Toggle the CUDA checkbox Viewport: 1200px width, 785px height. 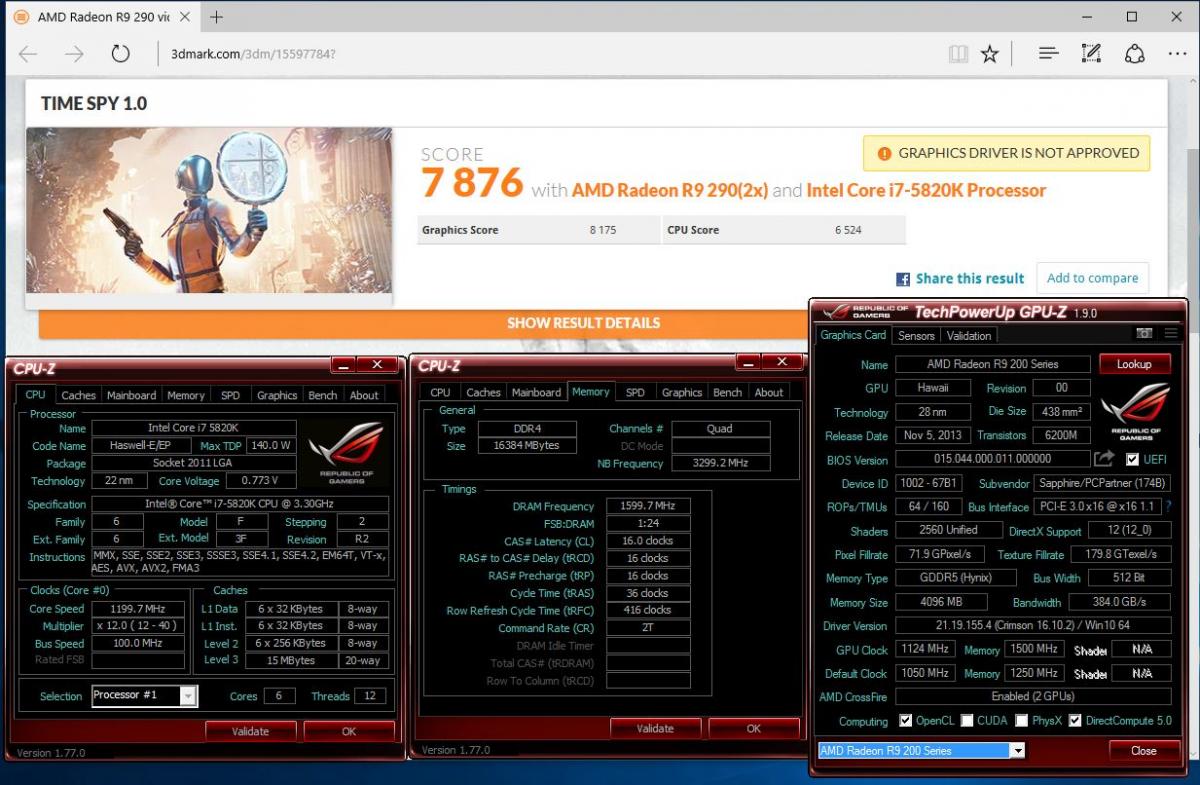[x=967, y=721]
